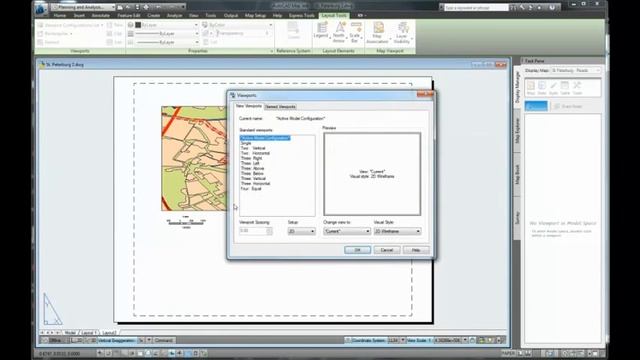Open the Map Book side tab
This screenshot has height=360, width=640.
point(517,174)
